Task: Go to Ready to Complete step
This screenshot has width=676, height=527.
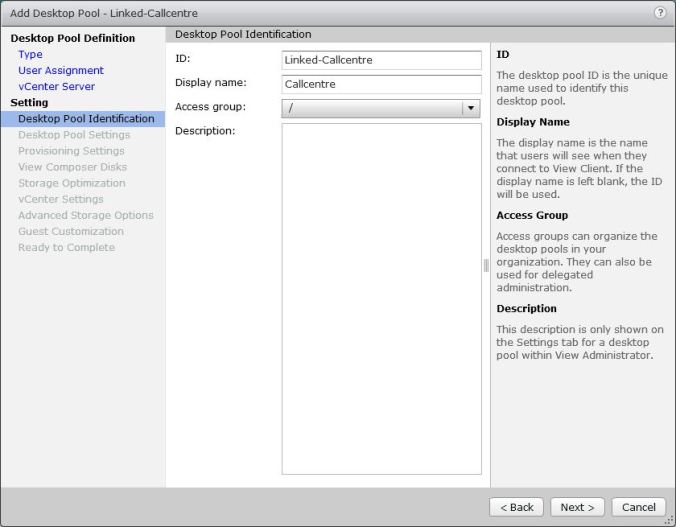Action: 66,247
